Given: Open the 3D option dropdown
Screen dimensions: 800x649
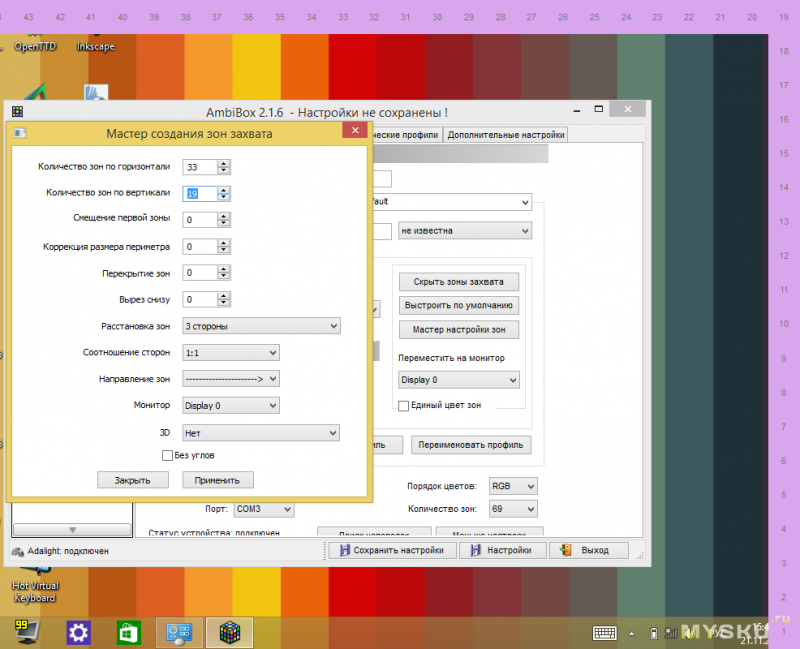Looking at the screenshot, I should point(262,433).
